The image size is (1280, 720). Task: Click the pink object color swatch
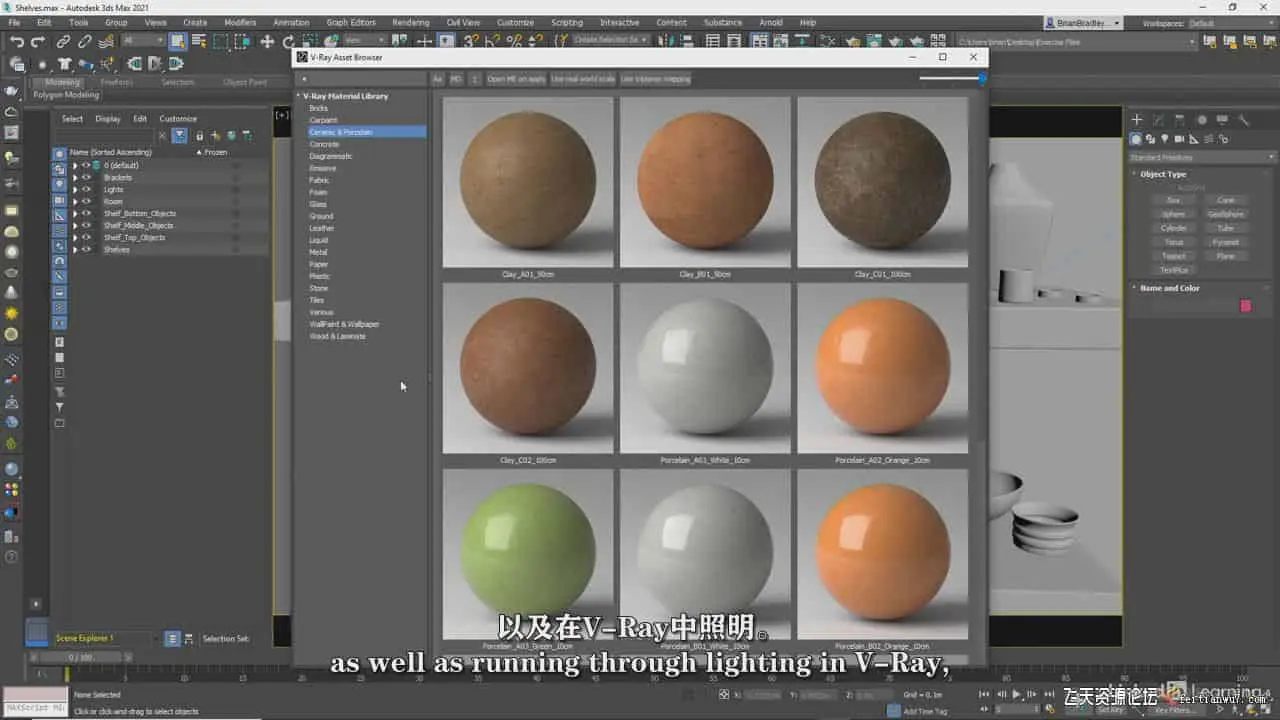1245,306
